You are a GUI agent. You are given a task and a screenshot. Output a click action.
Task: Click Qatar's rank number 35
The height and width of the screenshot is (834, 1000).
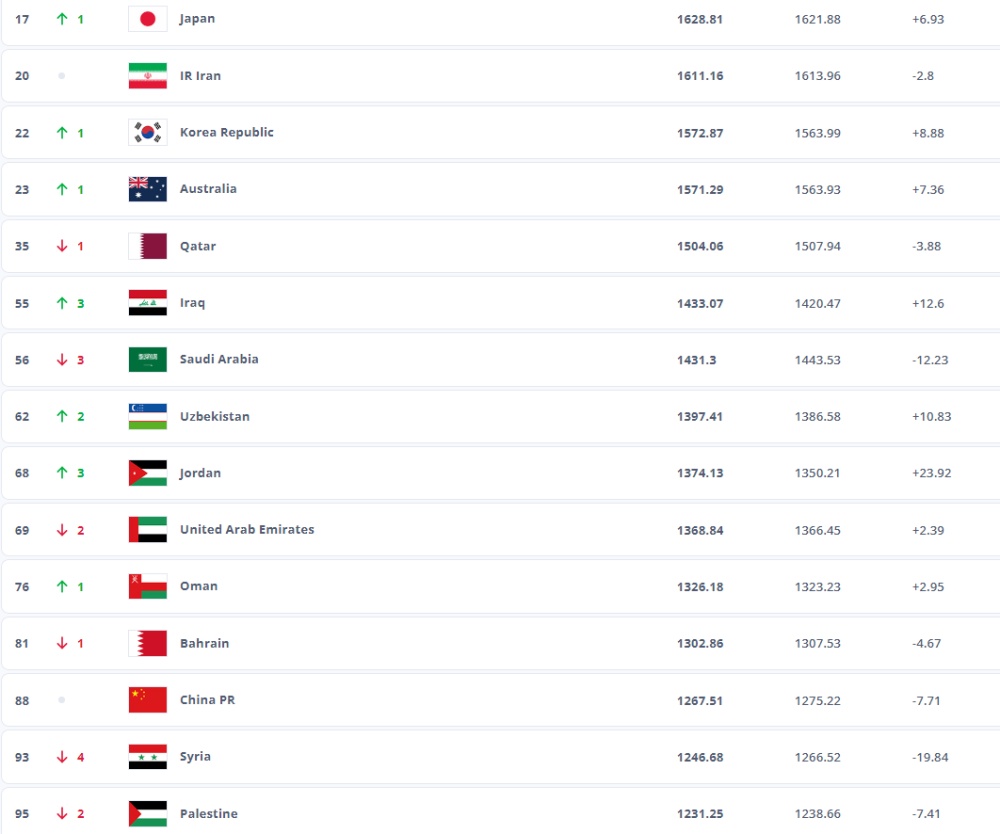[22, 246]
